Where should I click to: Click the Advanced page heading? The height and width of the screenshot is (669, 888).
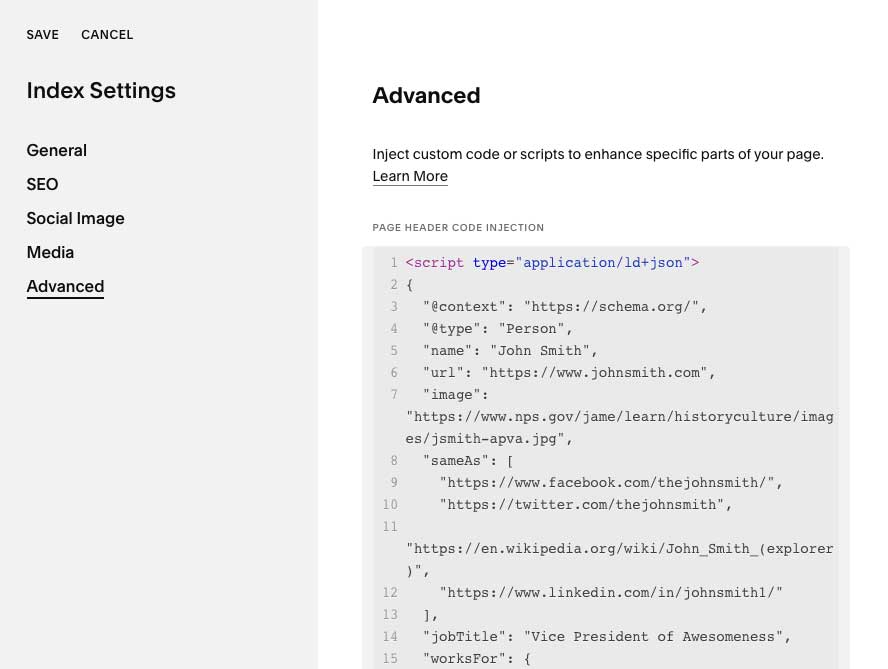(426, 96)
